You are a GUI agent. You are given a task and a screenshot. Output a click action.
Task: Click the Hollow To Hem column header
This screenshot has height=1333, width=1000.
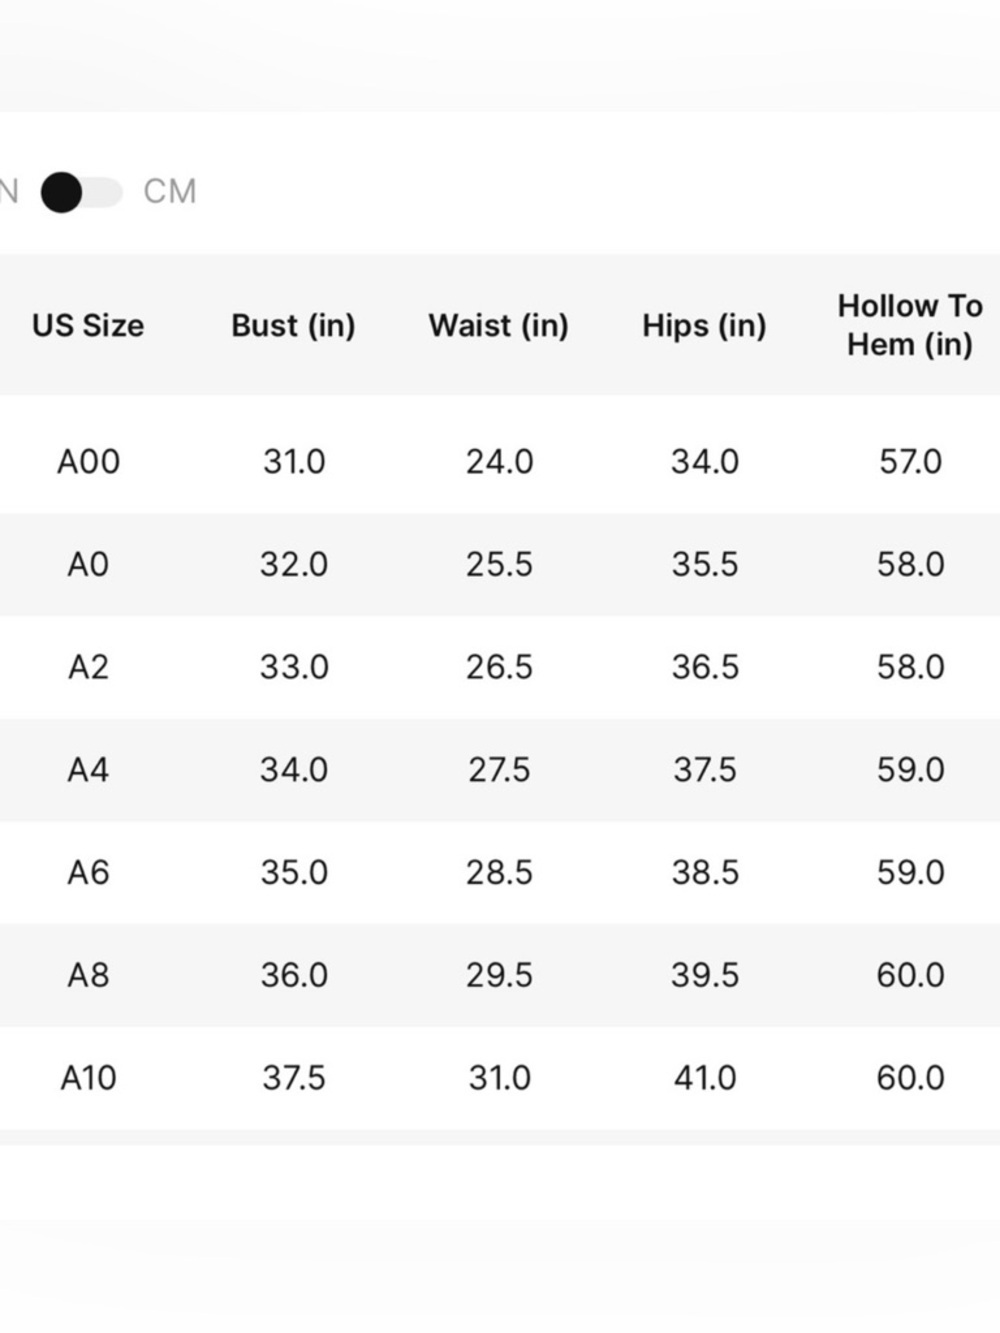pyautogui.click(x=910, y=325)
